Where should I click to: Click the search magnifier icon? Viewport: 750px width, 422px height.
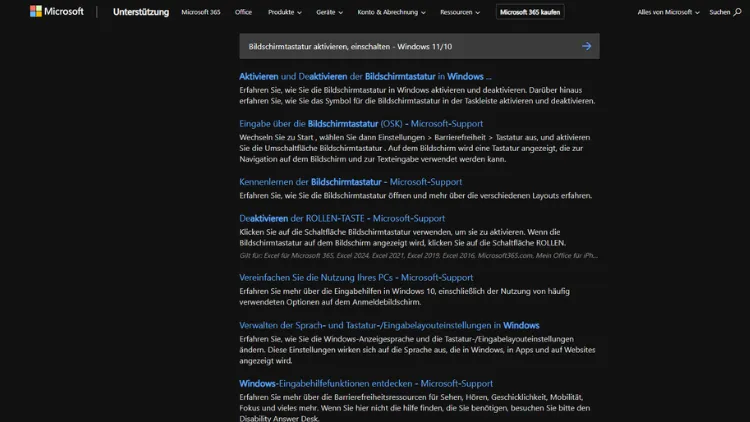738,12
